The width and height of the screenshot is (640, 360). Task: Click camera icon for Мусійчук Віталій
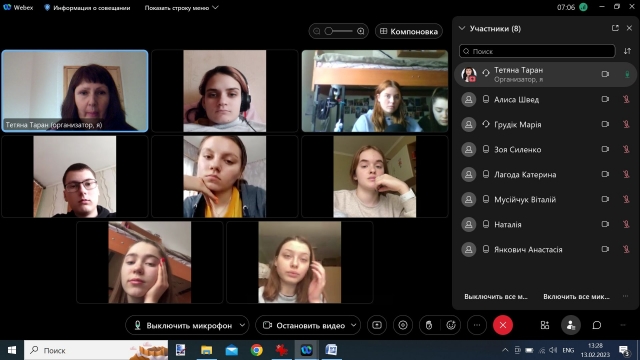pyautogui.click(x=605, y=199)
